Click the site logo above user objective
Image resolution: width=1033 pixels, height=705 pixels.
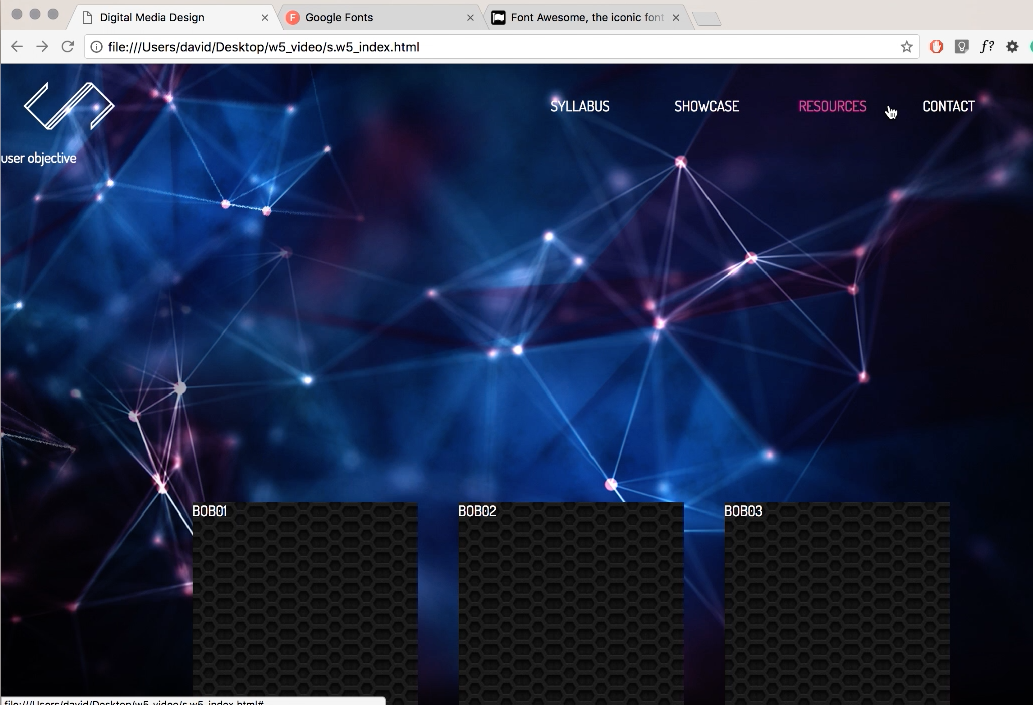[x=69, y=106]
